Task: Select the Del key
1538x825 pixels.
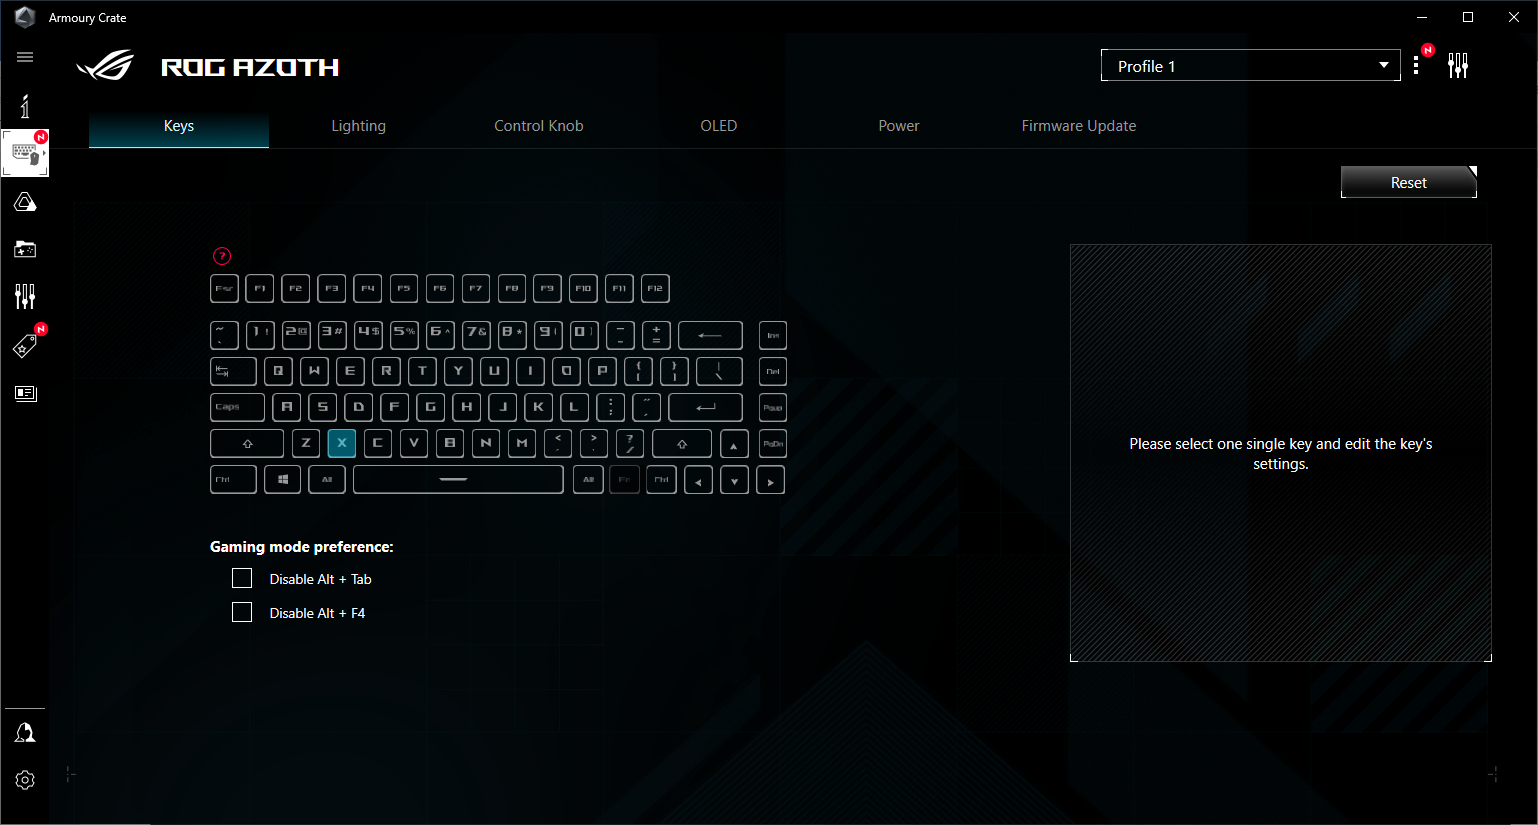Action: (773, 371)
